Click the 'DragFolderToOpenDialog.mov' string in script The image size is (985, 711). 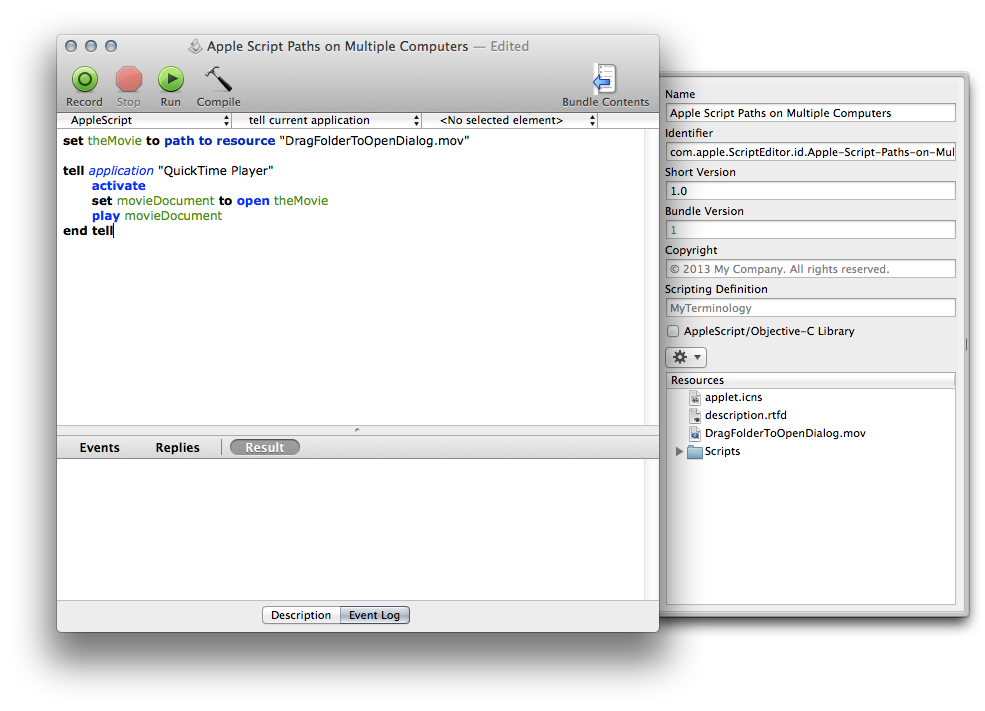pos(374,141)
